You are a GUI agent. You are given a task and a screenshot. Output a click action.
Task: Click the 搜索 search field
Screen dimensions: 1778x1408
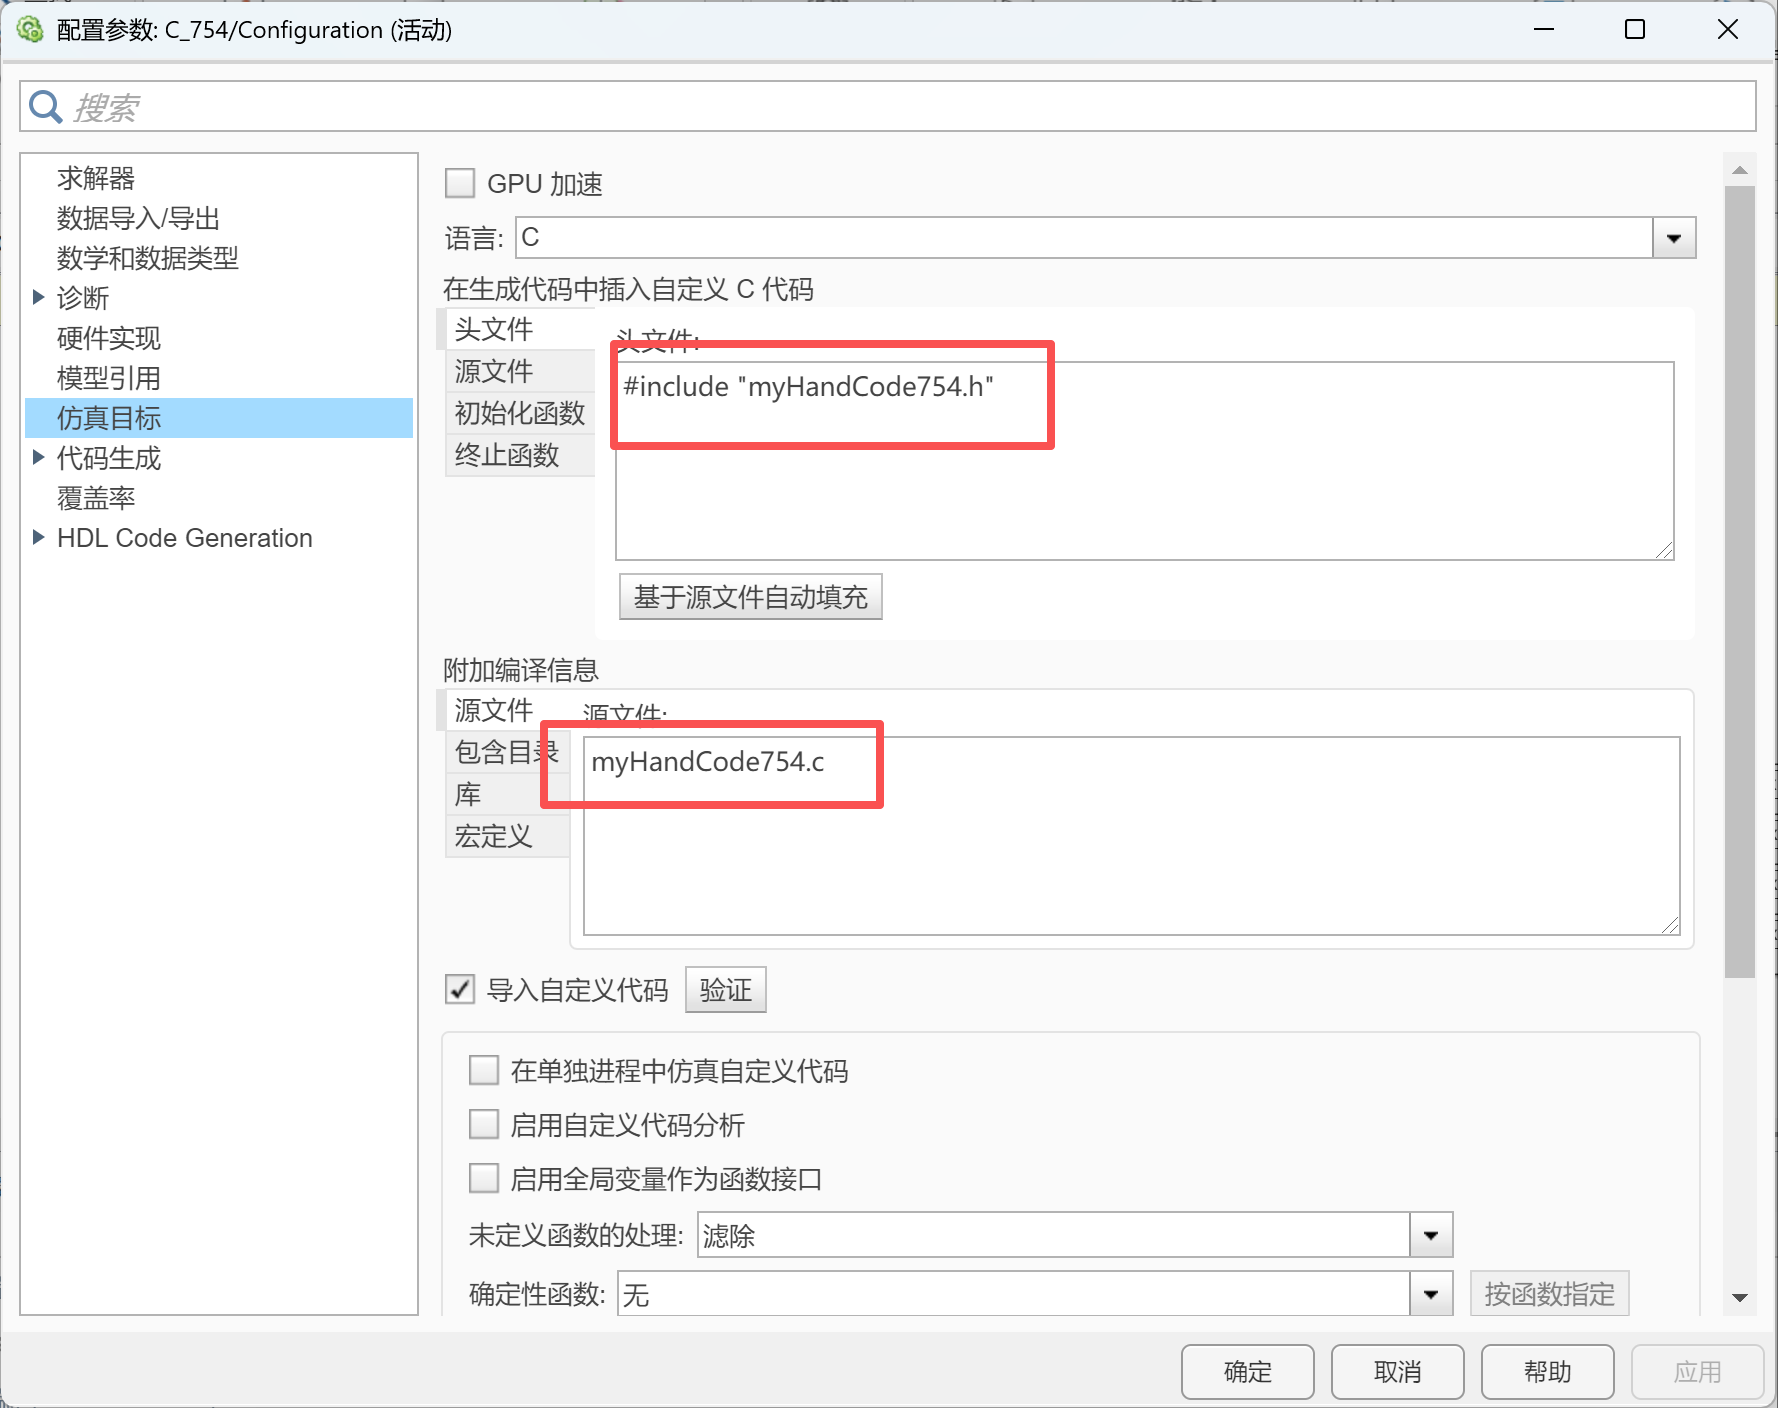tap(888, 106)
